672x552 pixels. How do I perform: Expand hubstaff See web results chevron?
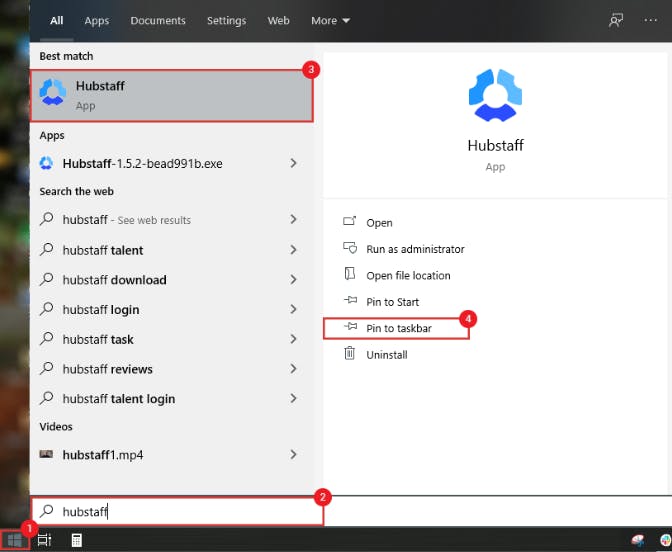(x=294, y=219)
